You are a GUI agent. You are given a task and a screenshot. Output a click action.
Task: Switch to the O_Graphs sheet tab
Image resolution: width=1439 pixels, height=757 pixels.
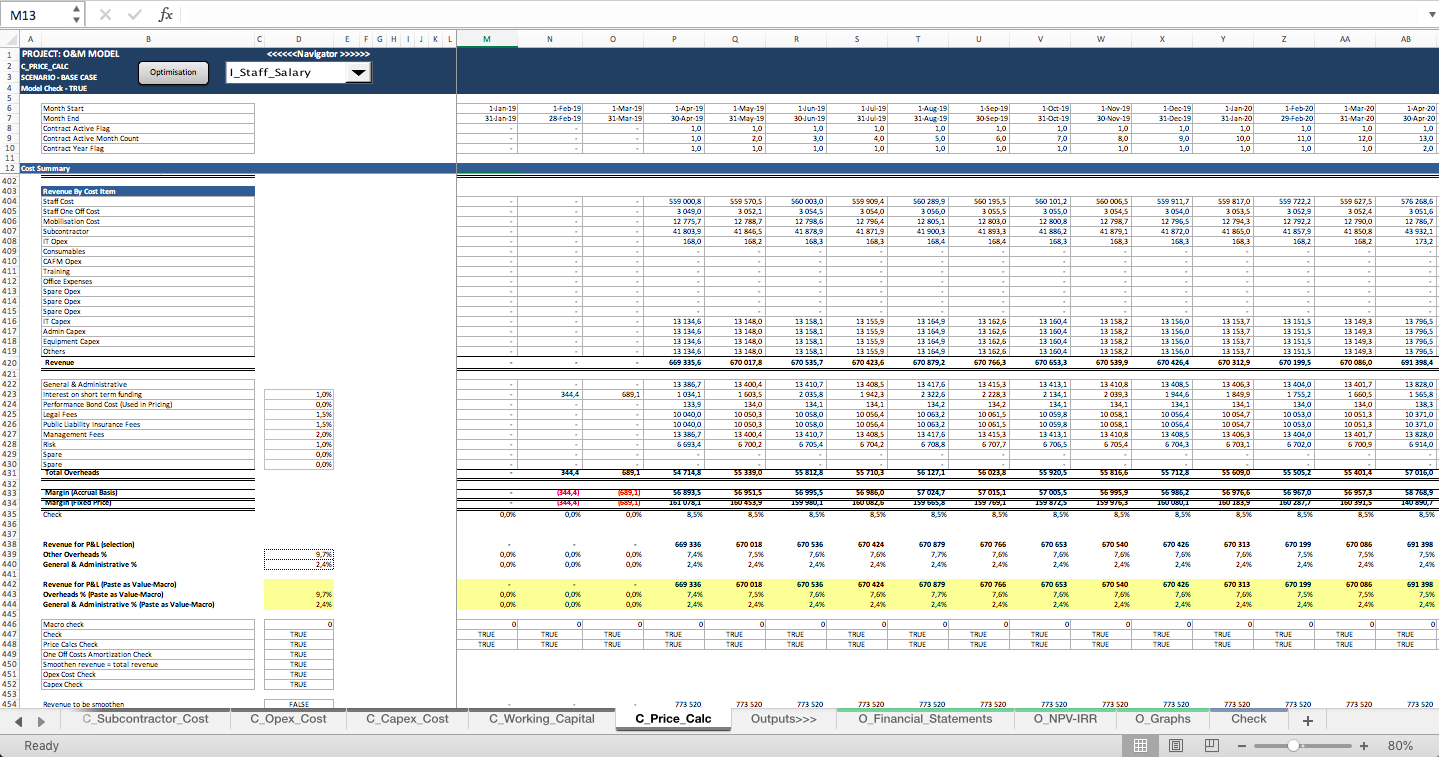1164,719
